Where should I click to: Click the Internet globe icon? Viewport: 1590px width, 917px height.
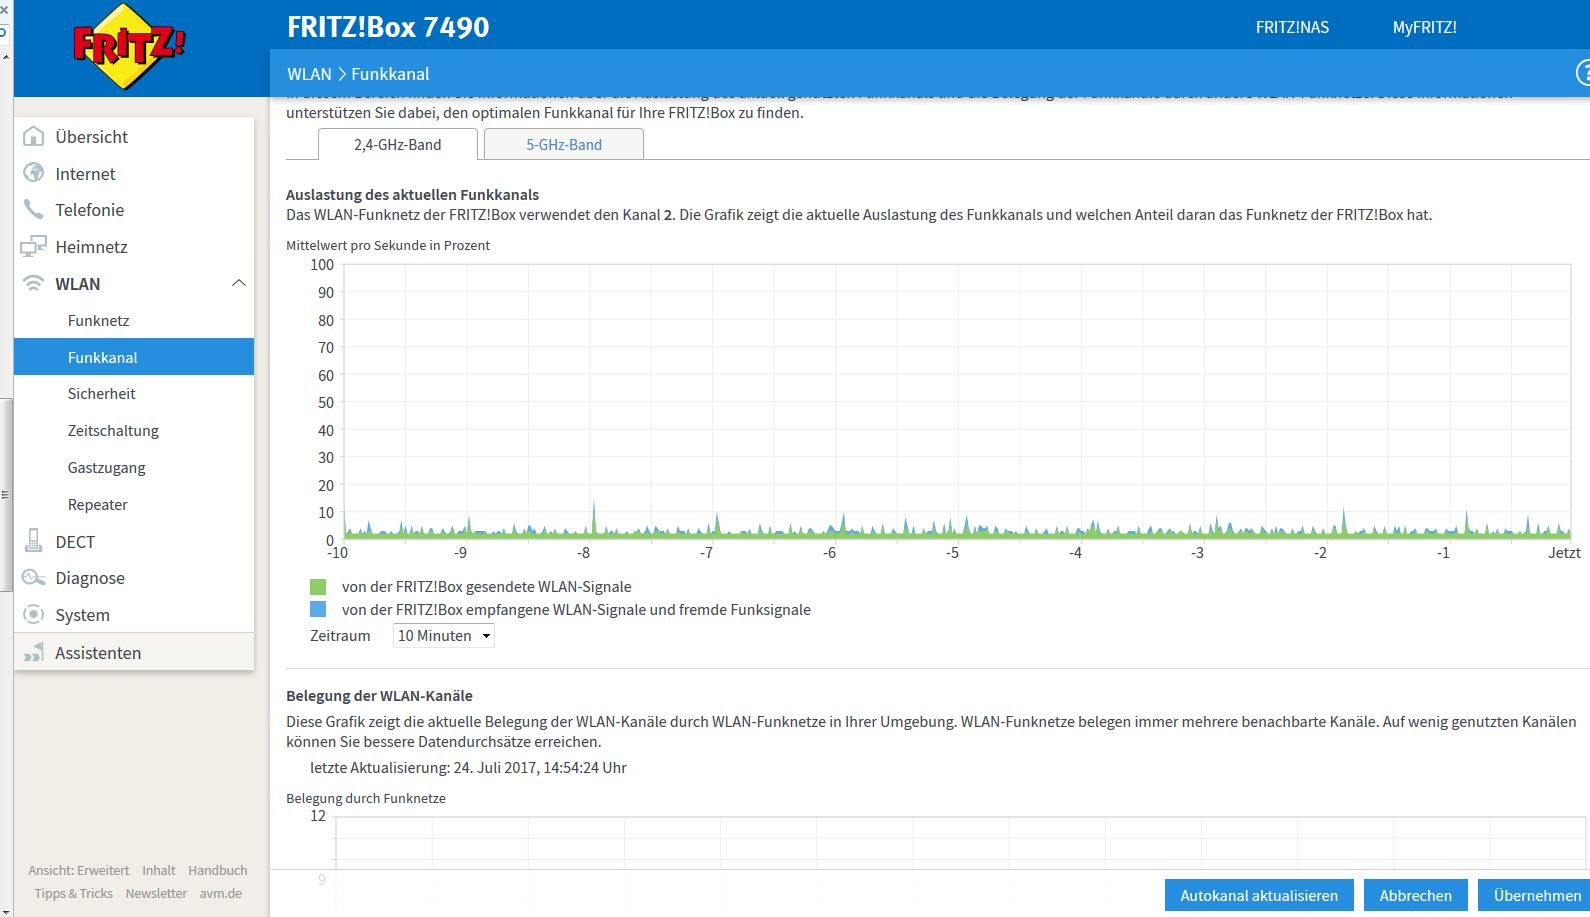point(34,173)
